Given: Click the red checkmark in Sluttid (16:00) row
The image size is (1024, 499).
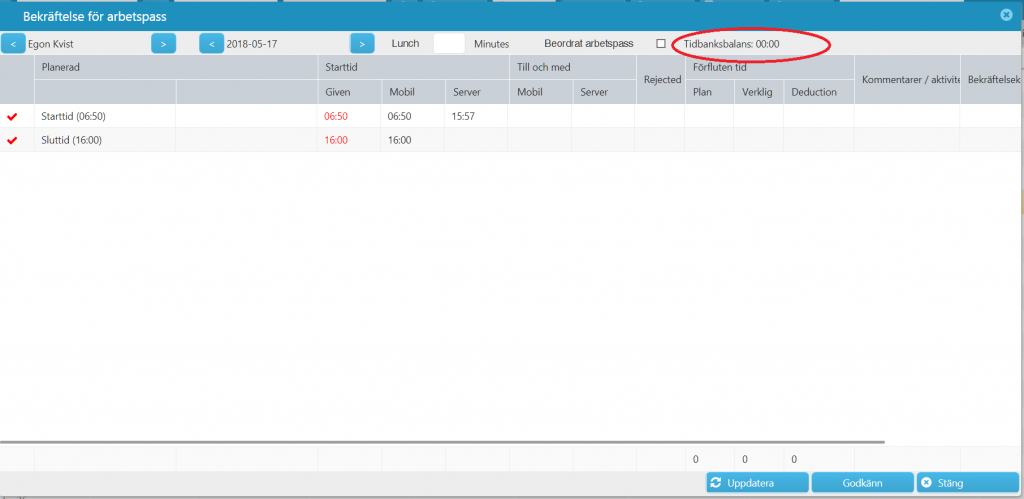Looking at the screenshot, I should (12, 140).
